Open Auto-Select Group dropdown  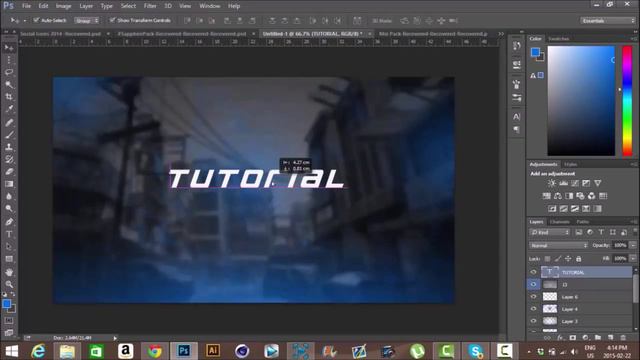(x=87, y=20)
